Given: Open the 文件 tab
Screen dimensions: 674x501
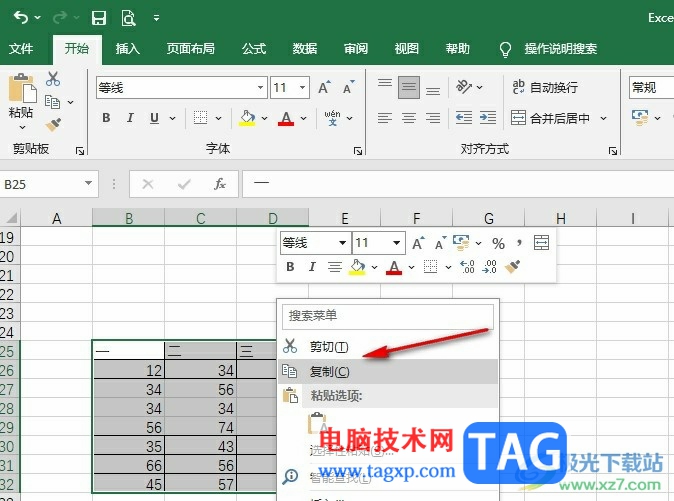Looking at the screenshot, I should 21,49.
